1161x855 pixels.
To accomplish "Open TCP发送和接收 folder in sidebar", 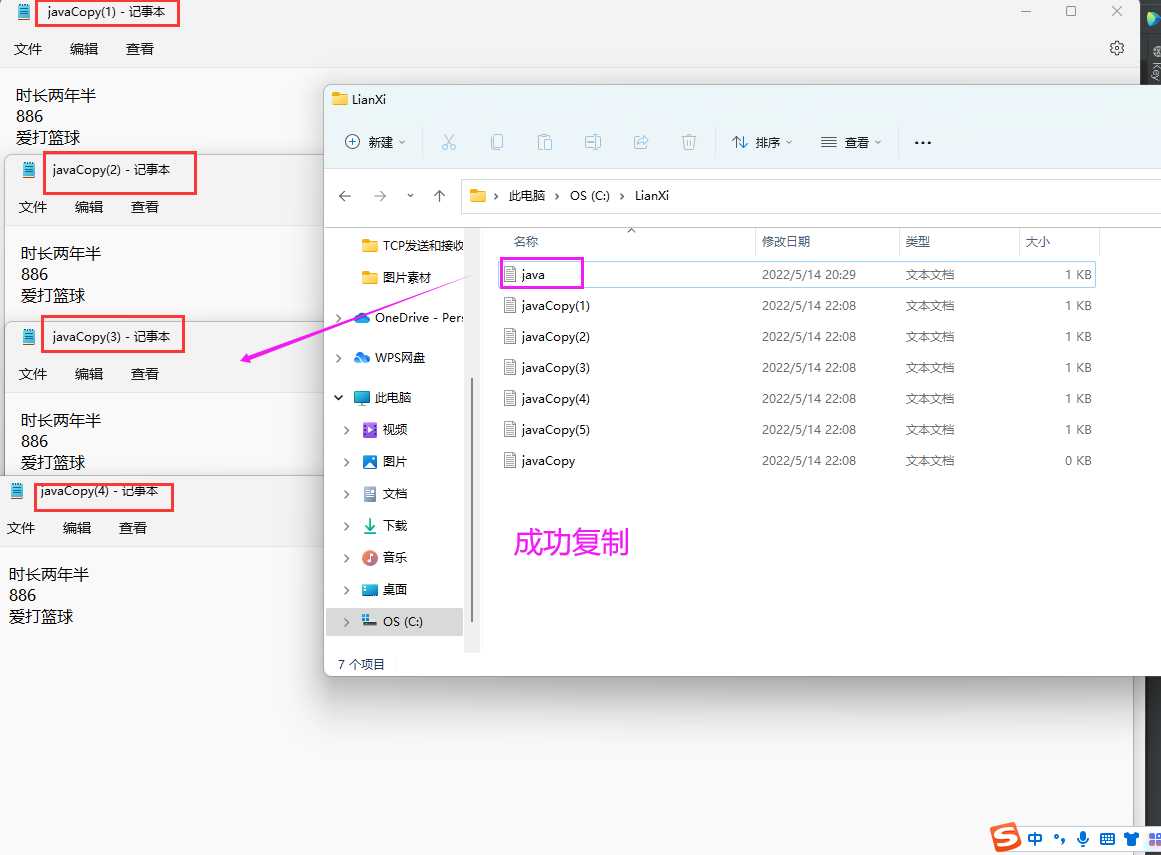I will pyautogui.click(x=412, y=246).
